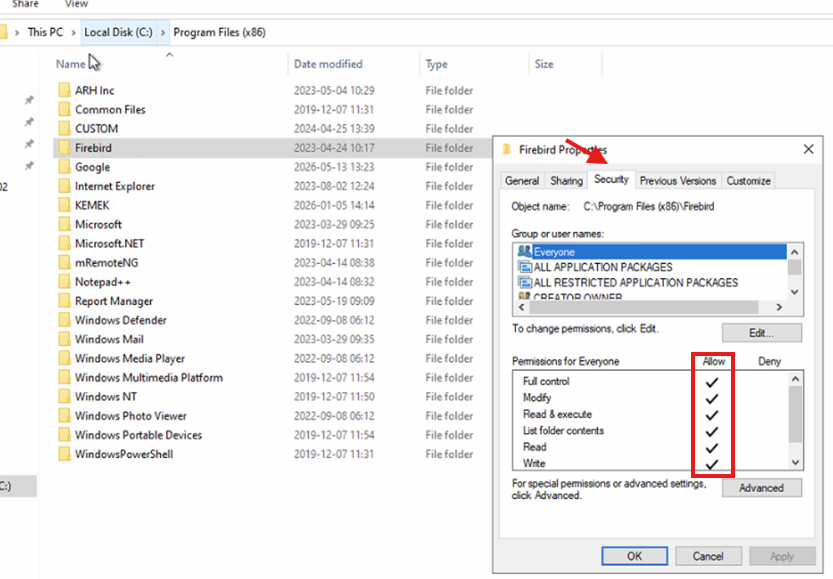Click the ALL APPLICATION PACKAGES icon

[524, 267]
